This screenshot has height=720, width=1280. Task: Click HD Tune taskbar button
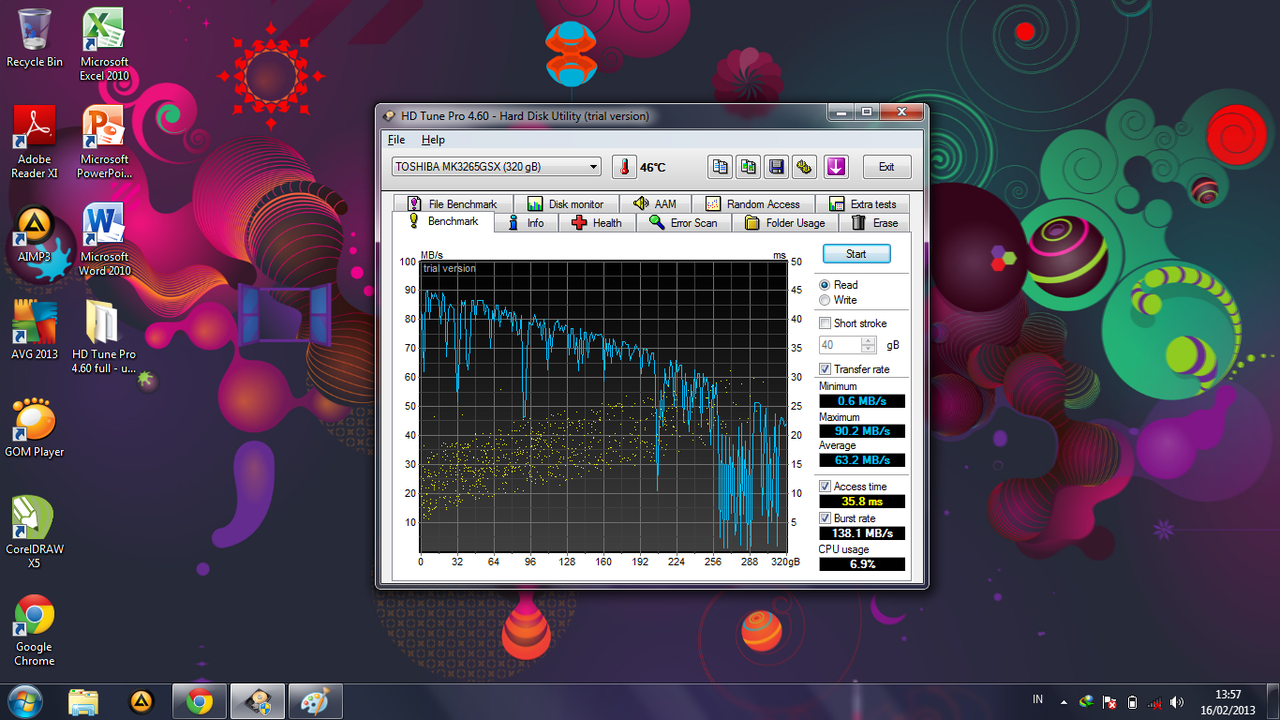258,702
